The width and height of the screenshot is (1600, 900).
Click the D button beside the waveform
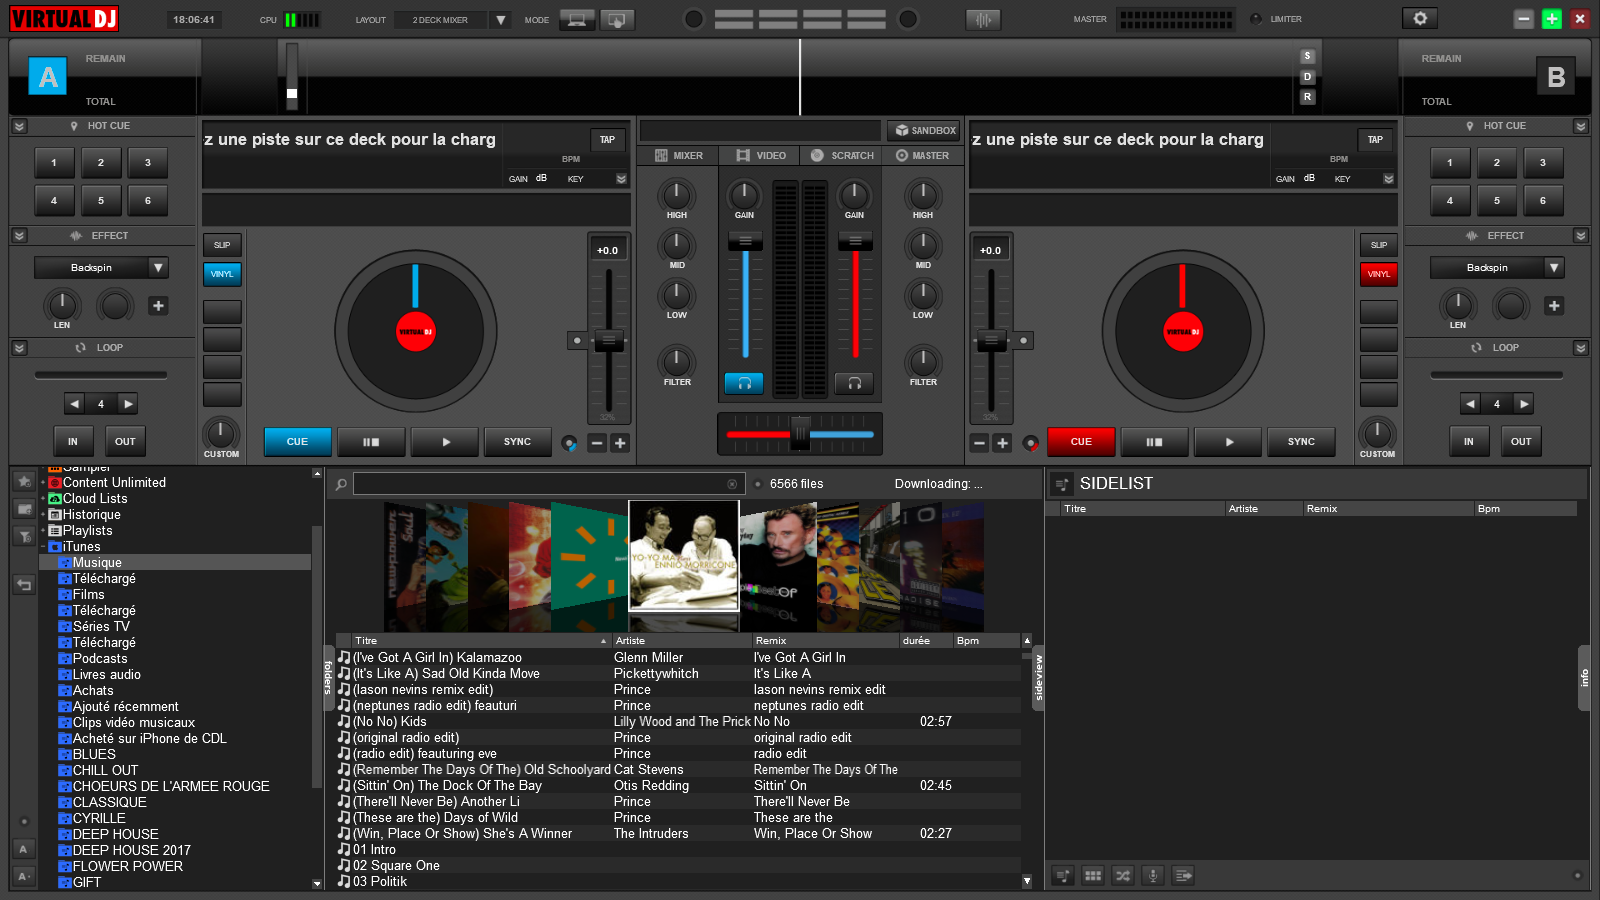pos(1307,77)
